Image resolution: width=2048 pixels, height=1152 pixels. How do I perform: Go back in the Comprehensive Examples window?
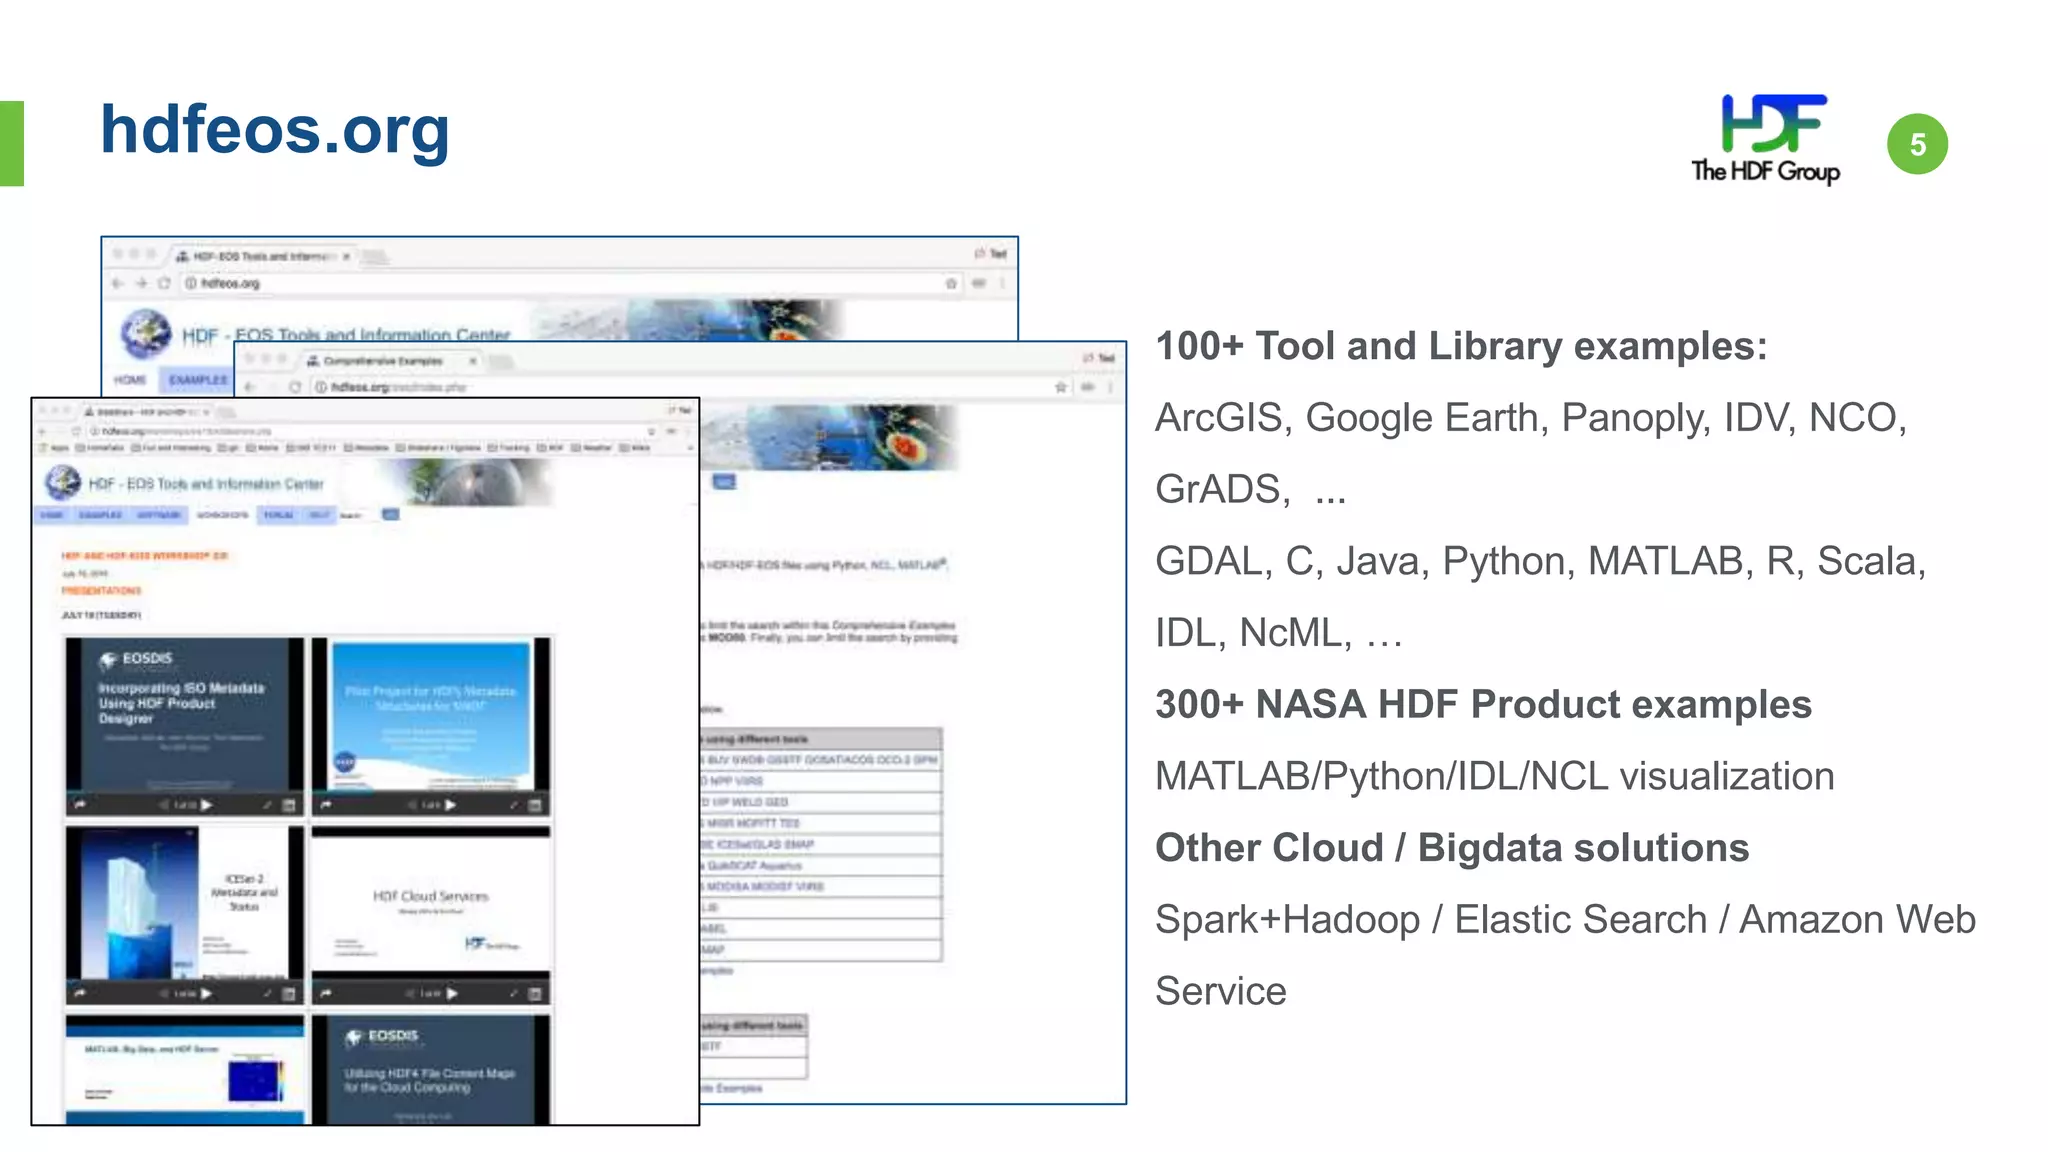[251, 387]
